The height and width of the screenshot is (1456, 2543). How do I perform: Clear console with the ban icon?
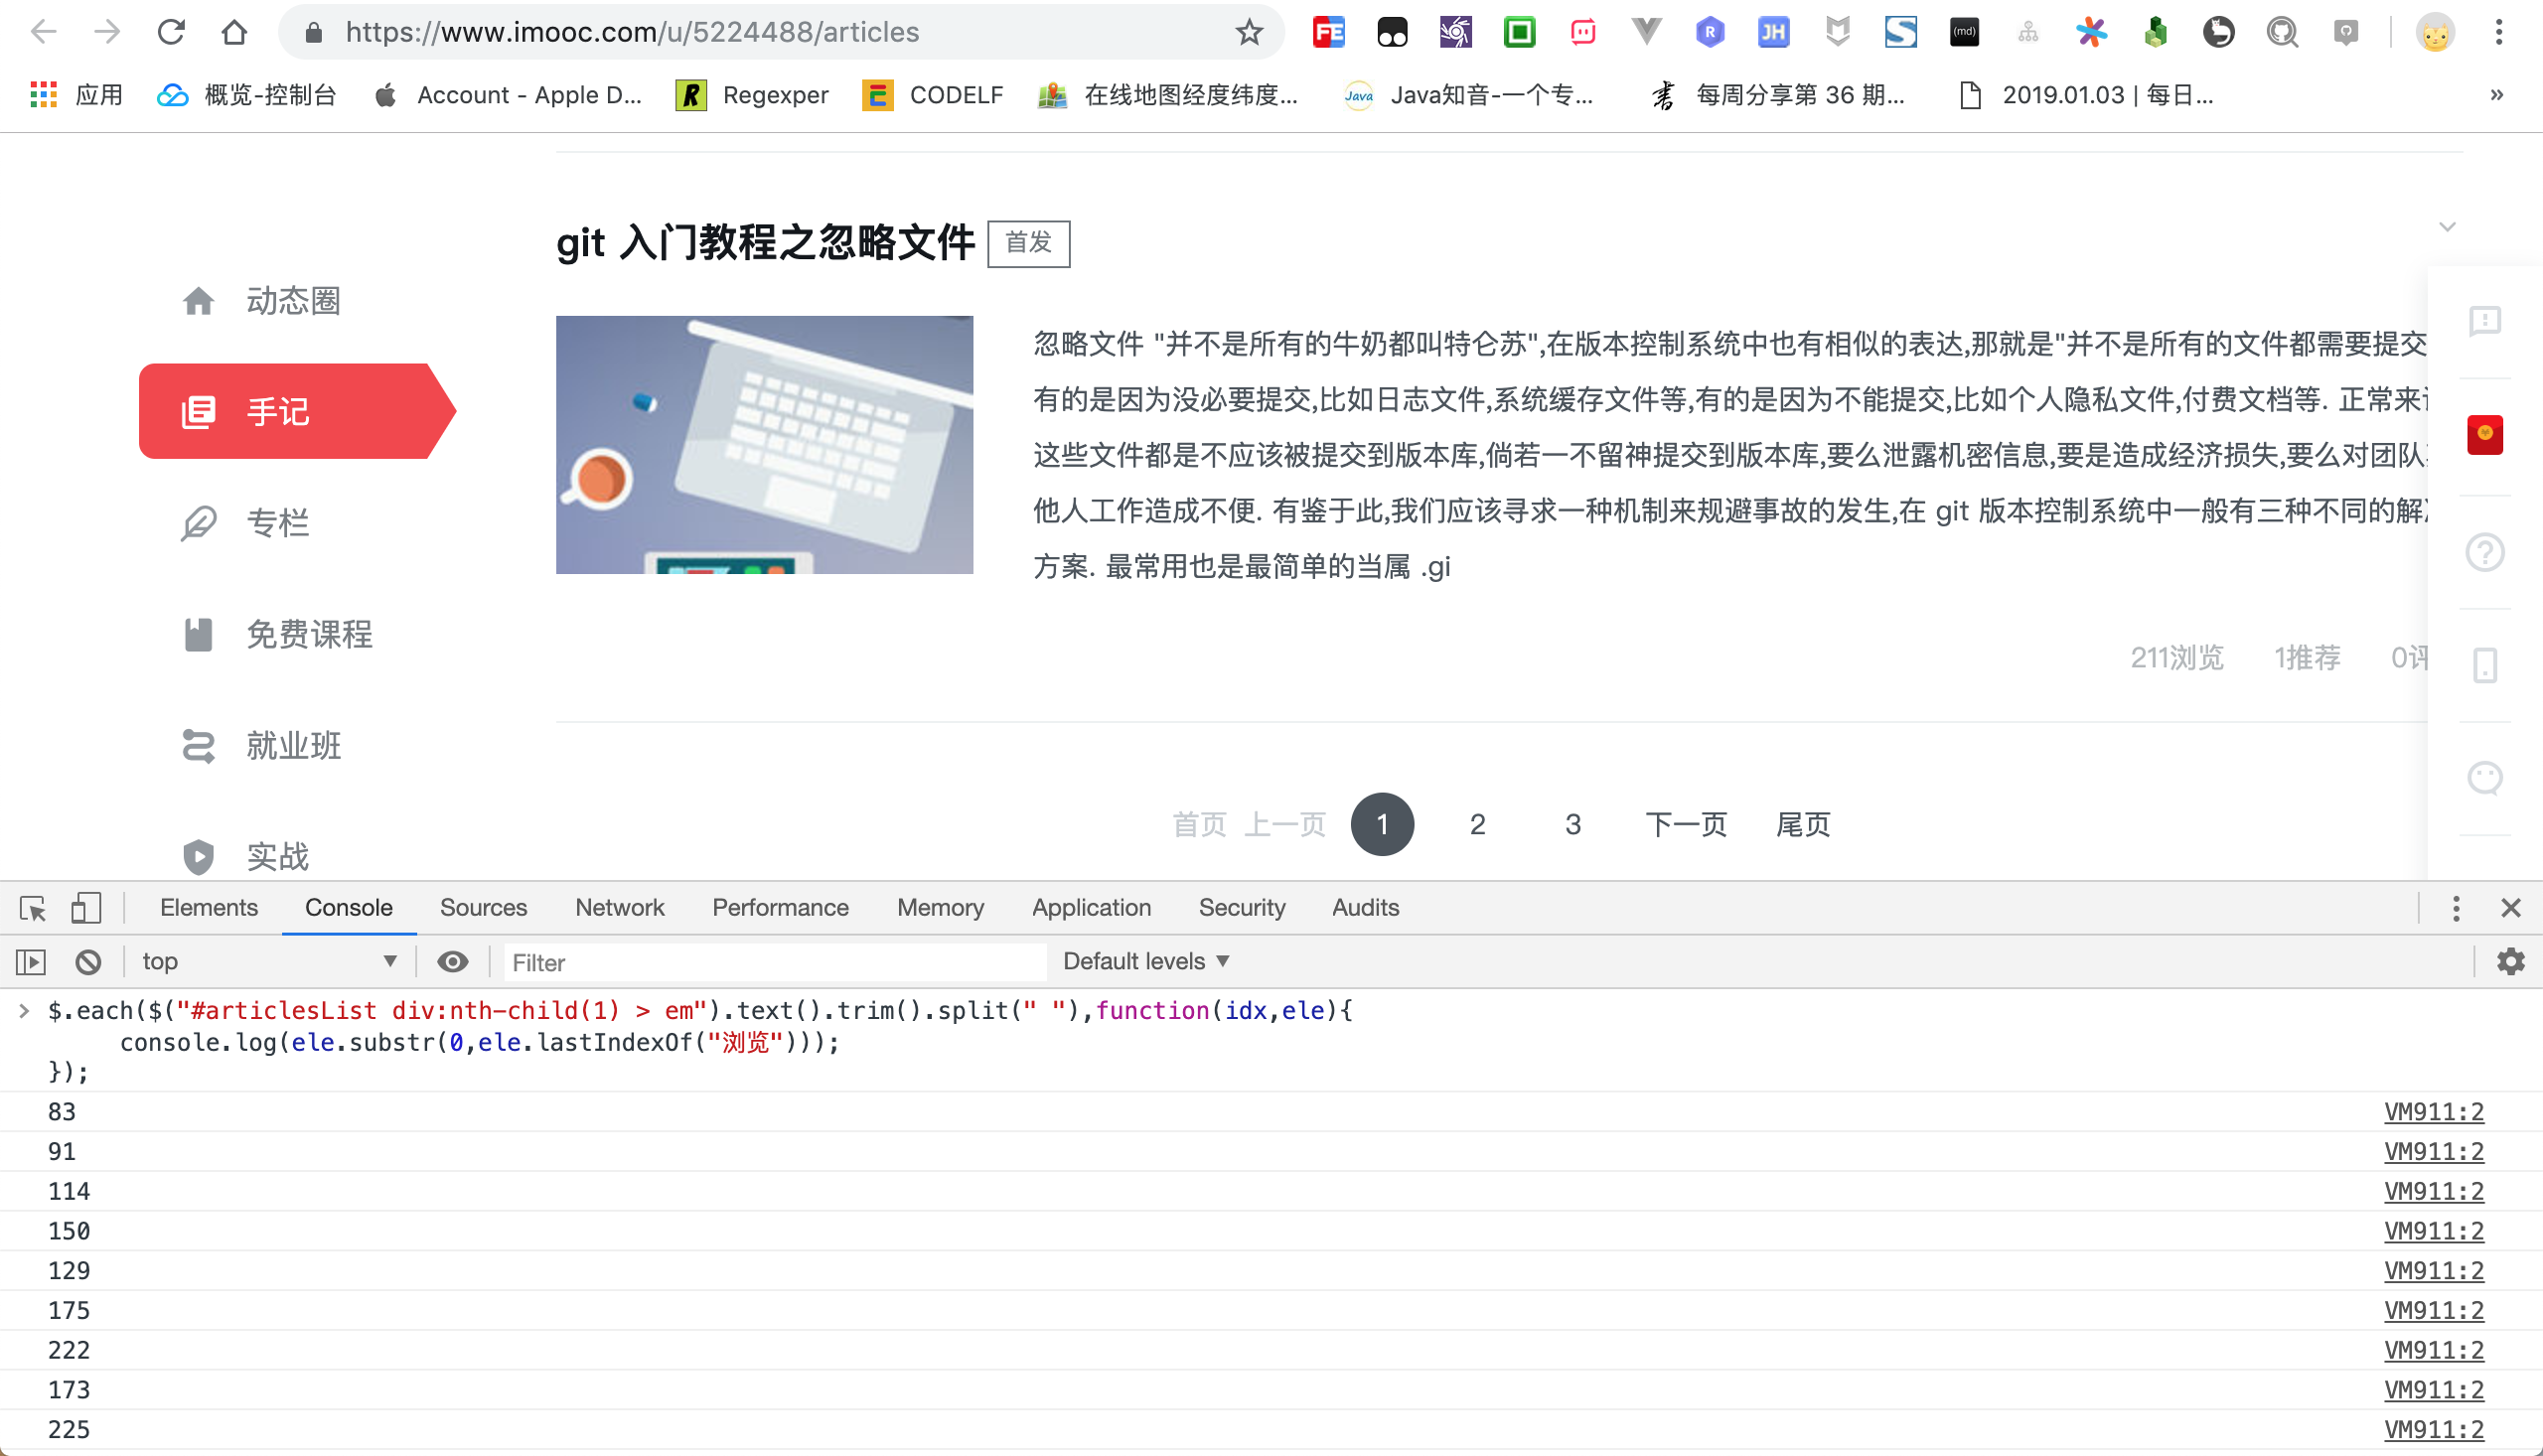[x=88, y=962]
